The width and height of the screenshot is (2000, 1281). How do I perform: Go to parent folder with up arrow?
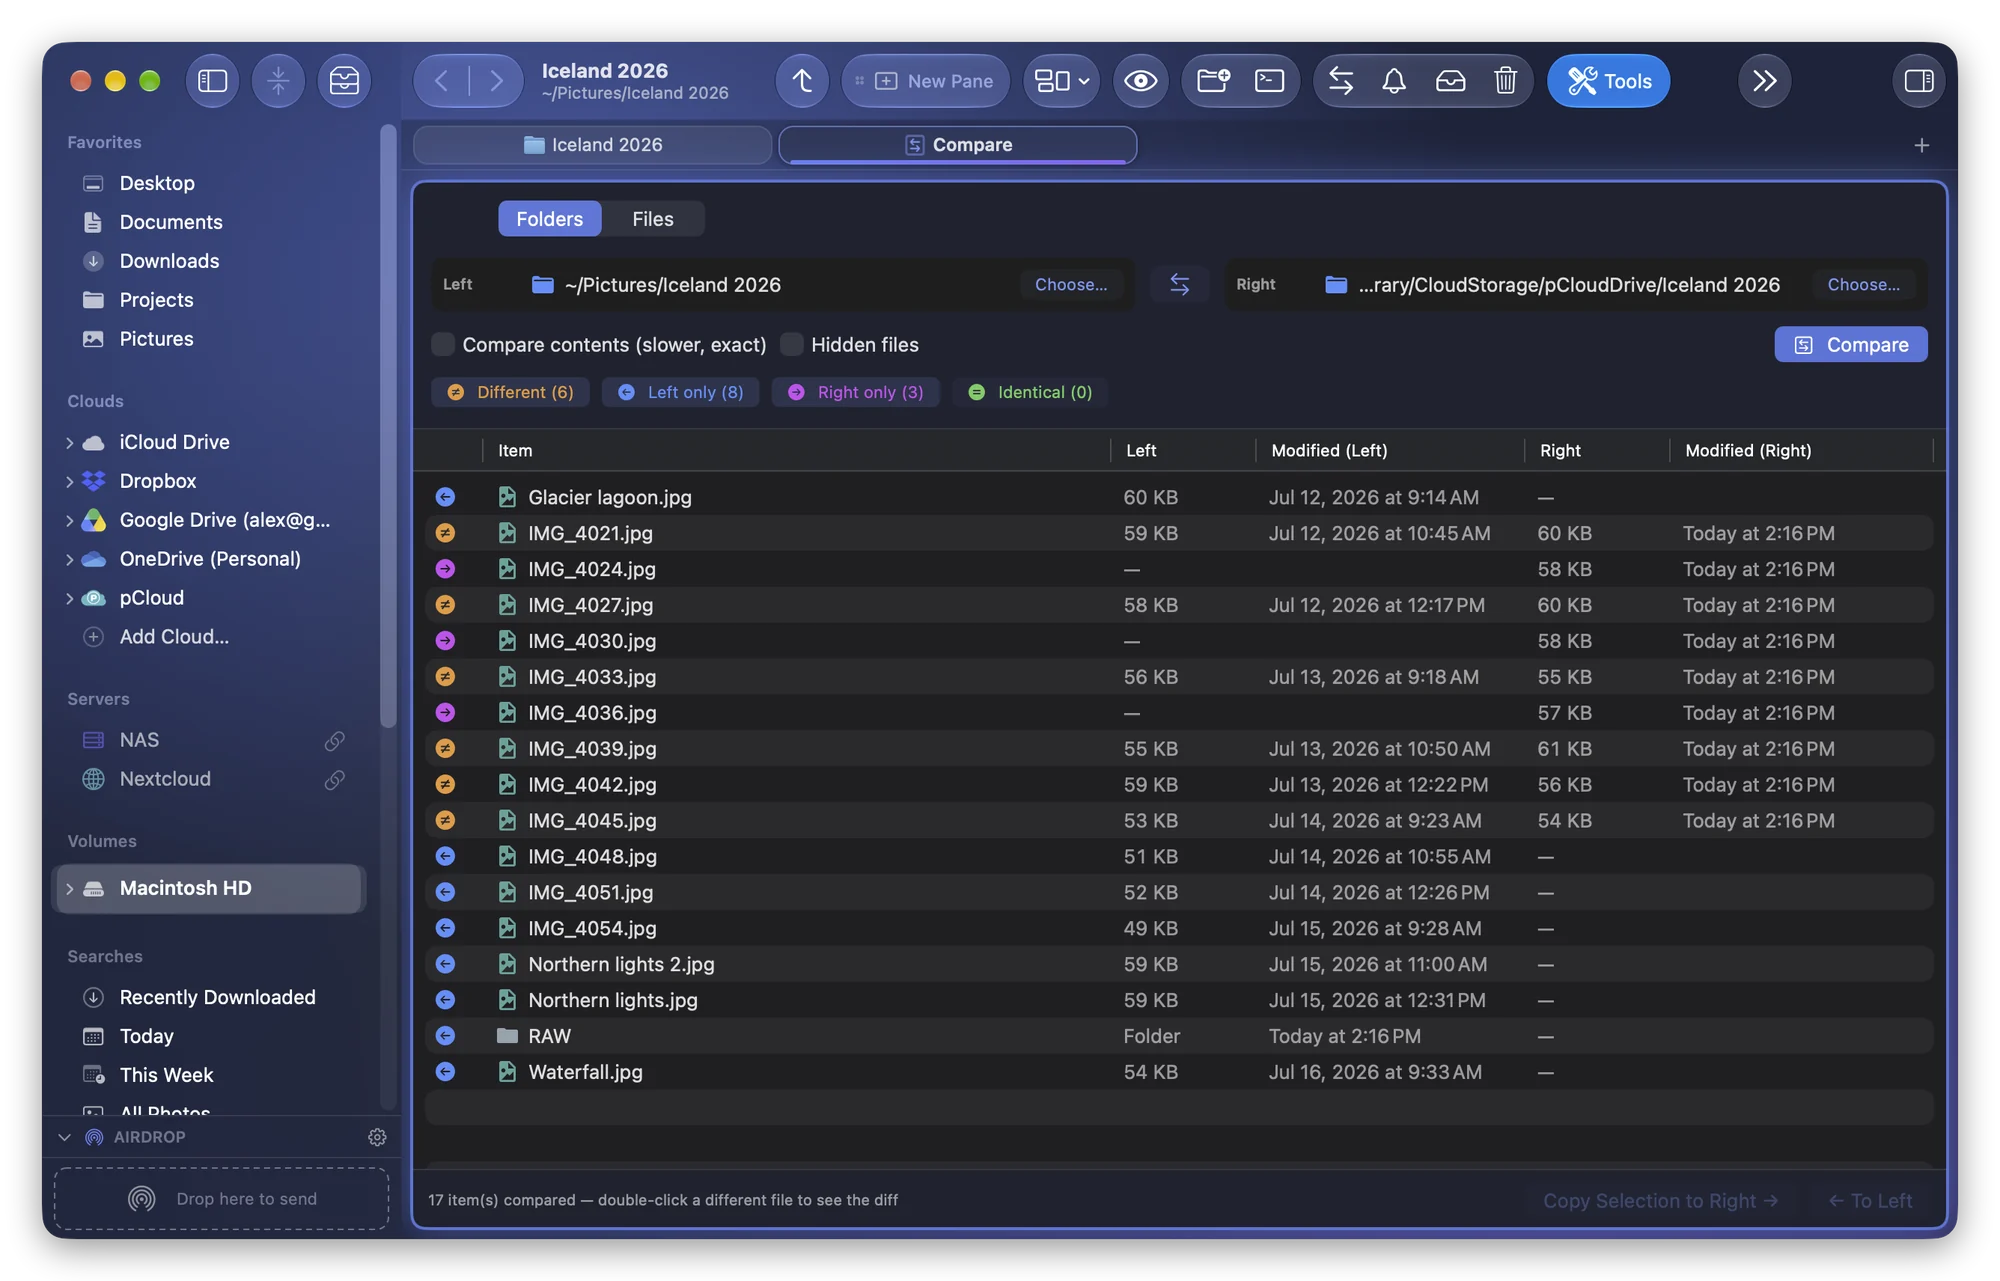pos(802,81)
